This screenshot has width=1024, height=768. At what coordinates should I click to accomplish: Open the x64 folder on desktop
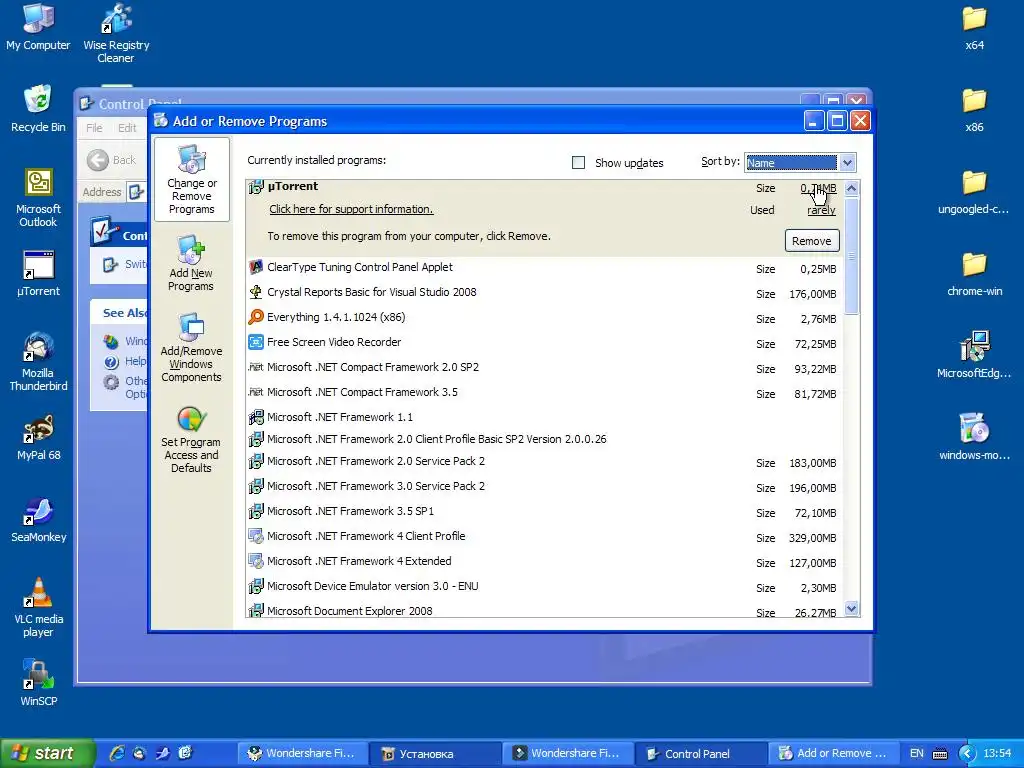[x=974, y=27]
